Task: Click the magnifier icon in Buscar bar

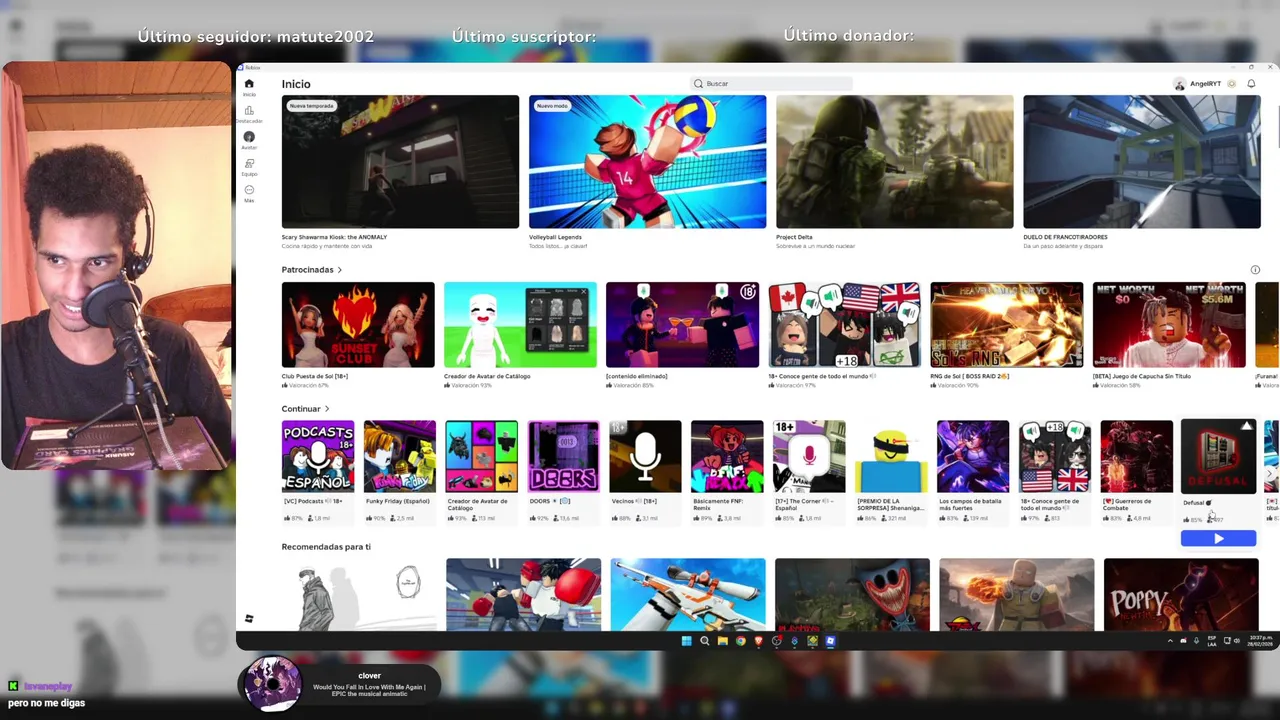Action: click(698, 84)
